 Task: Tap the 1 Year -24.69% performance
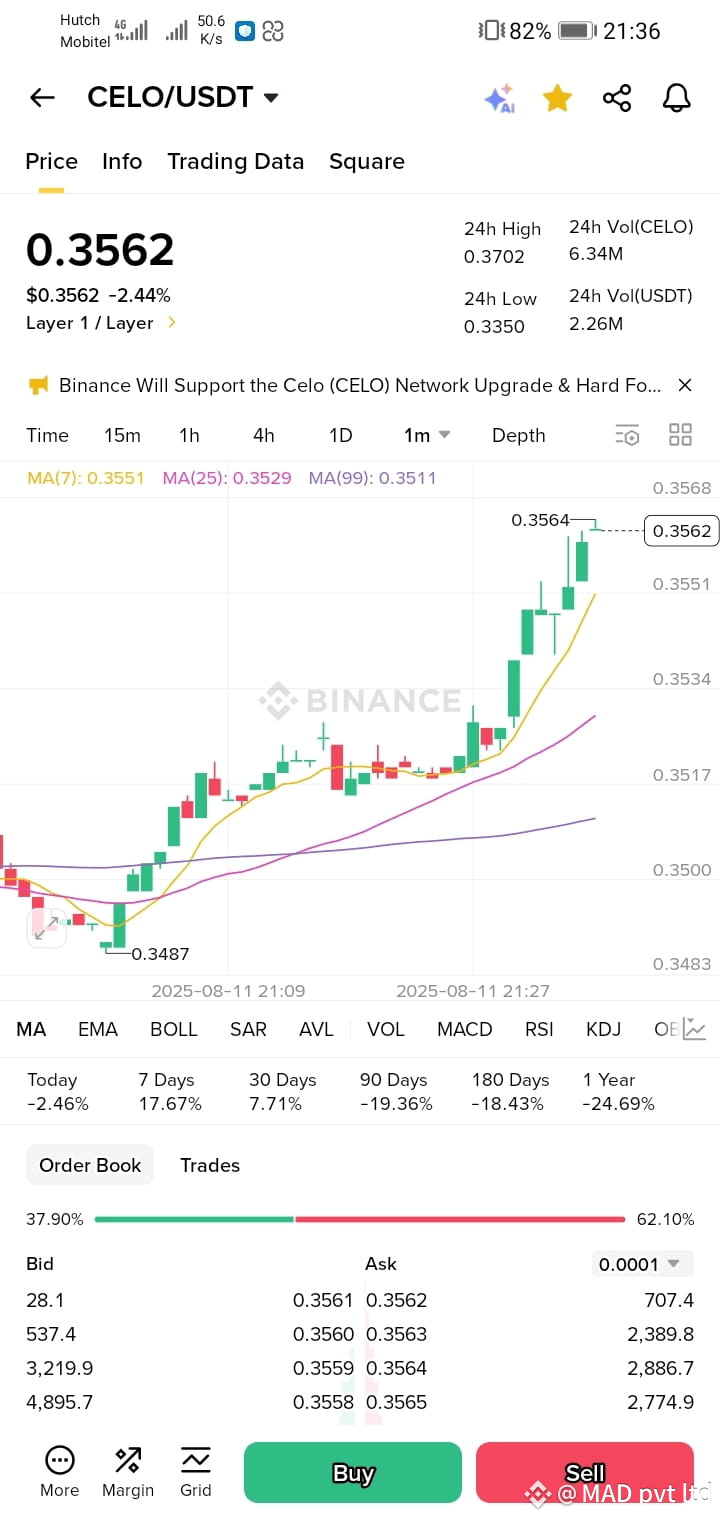pyautogui.click(x=618, y=1091)
